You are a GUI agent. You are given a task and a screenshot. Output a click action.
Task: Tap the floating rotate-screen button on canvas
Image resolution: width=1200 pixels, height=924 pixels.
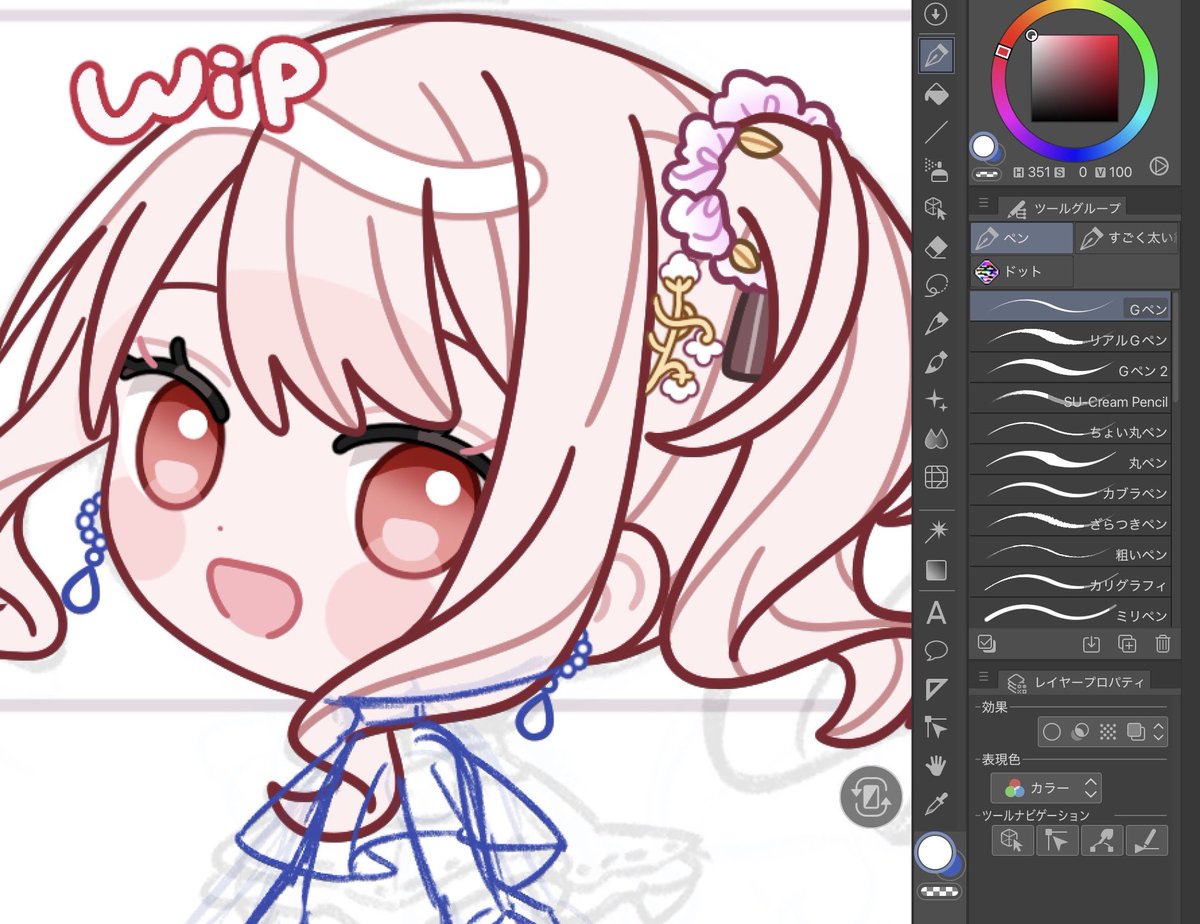pyautogui.click(x=871, y=797)
